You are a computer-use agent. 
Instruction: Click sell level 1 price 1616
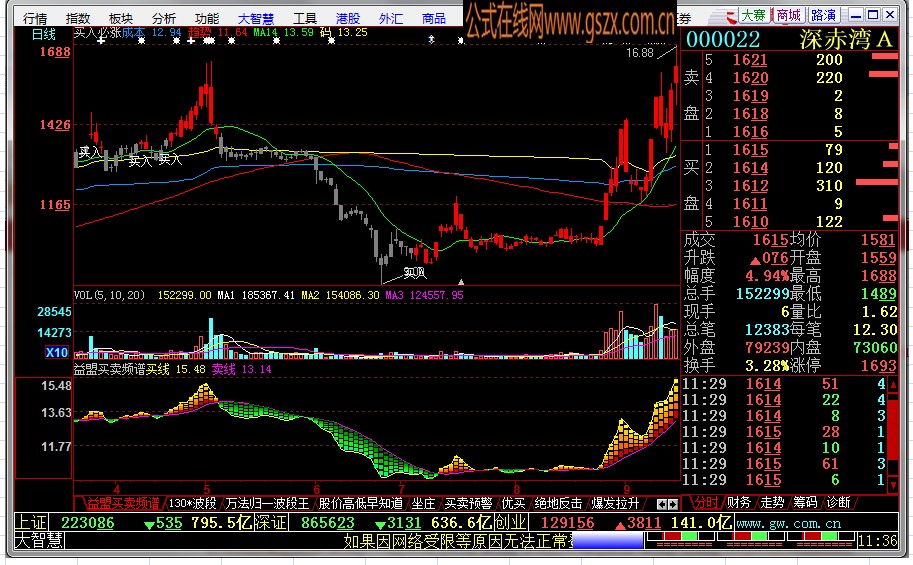[x=750, y=132]
